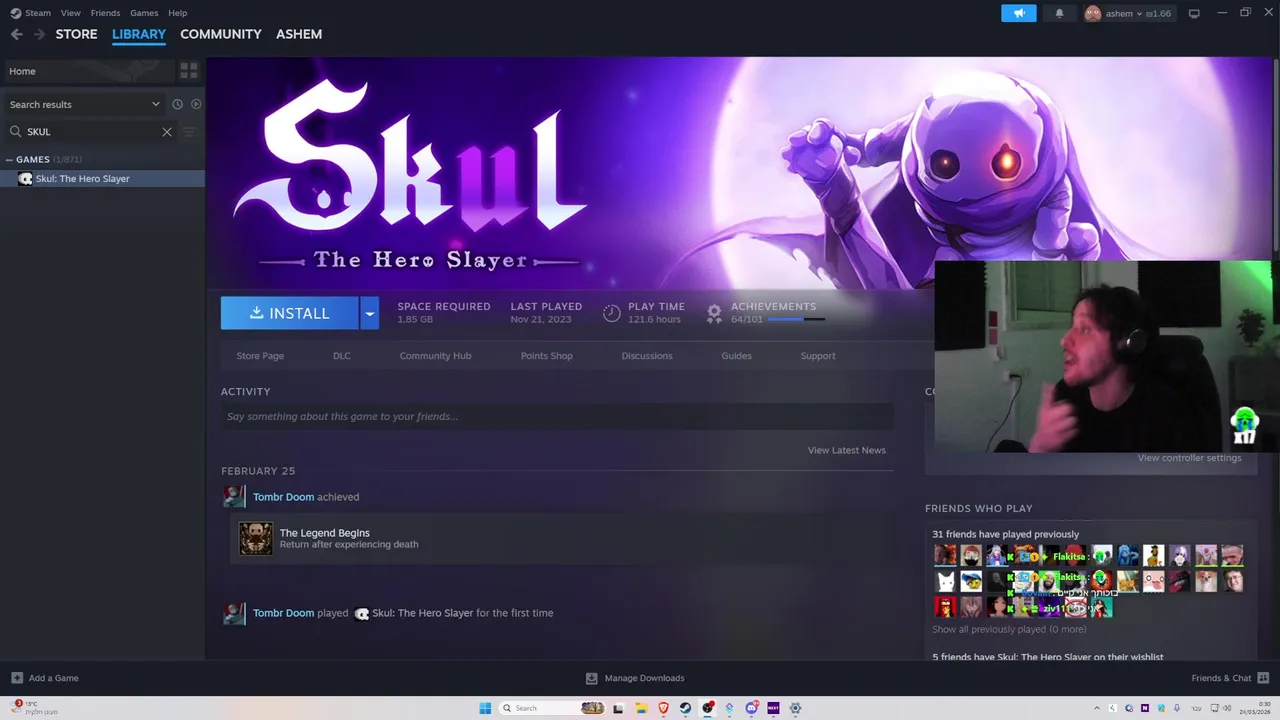1280x720 pixels.
Task: Select the skull icon of Skul: The Hero Slayer
Action: coord(25,179)
